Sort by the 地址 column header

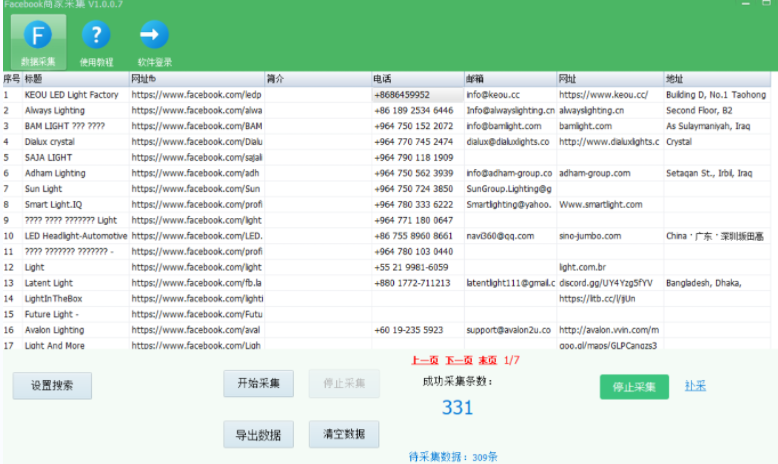[717, 79]
